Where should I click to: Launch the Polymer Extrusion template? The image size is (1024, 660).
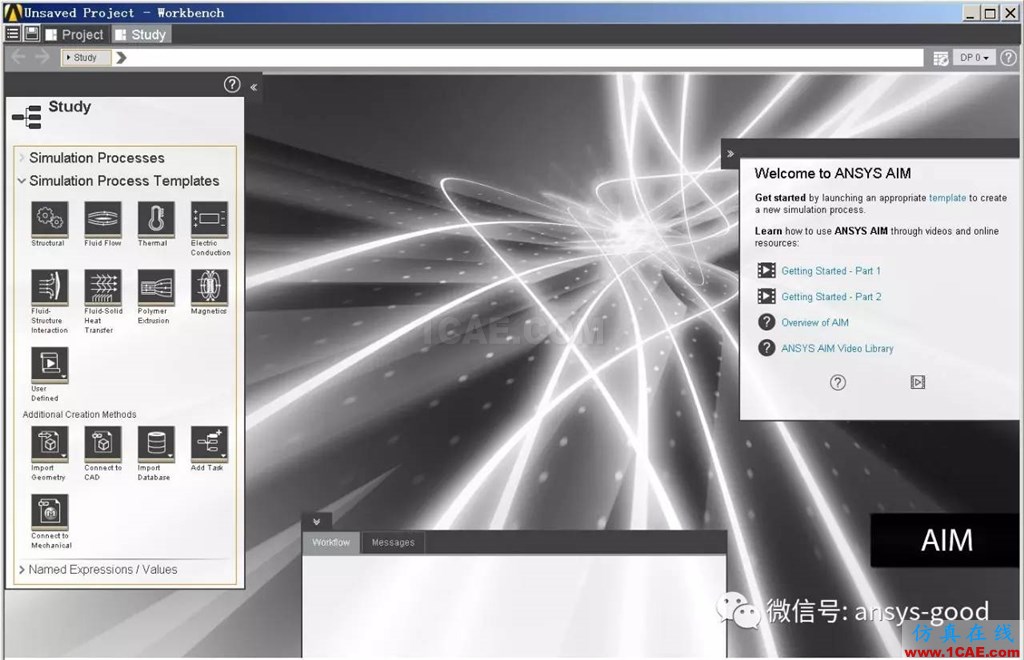156,286
